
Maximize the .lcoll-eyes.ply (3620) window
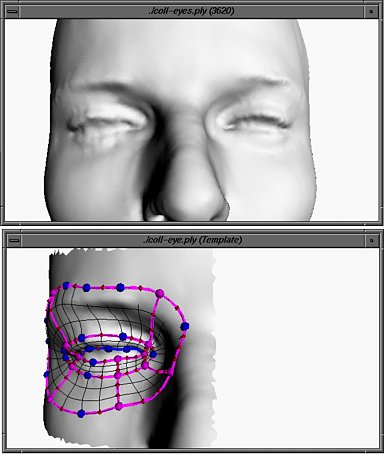click(371, 11)
